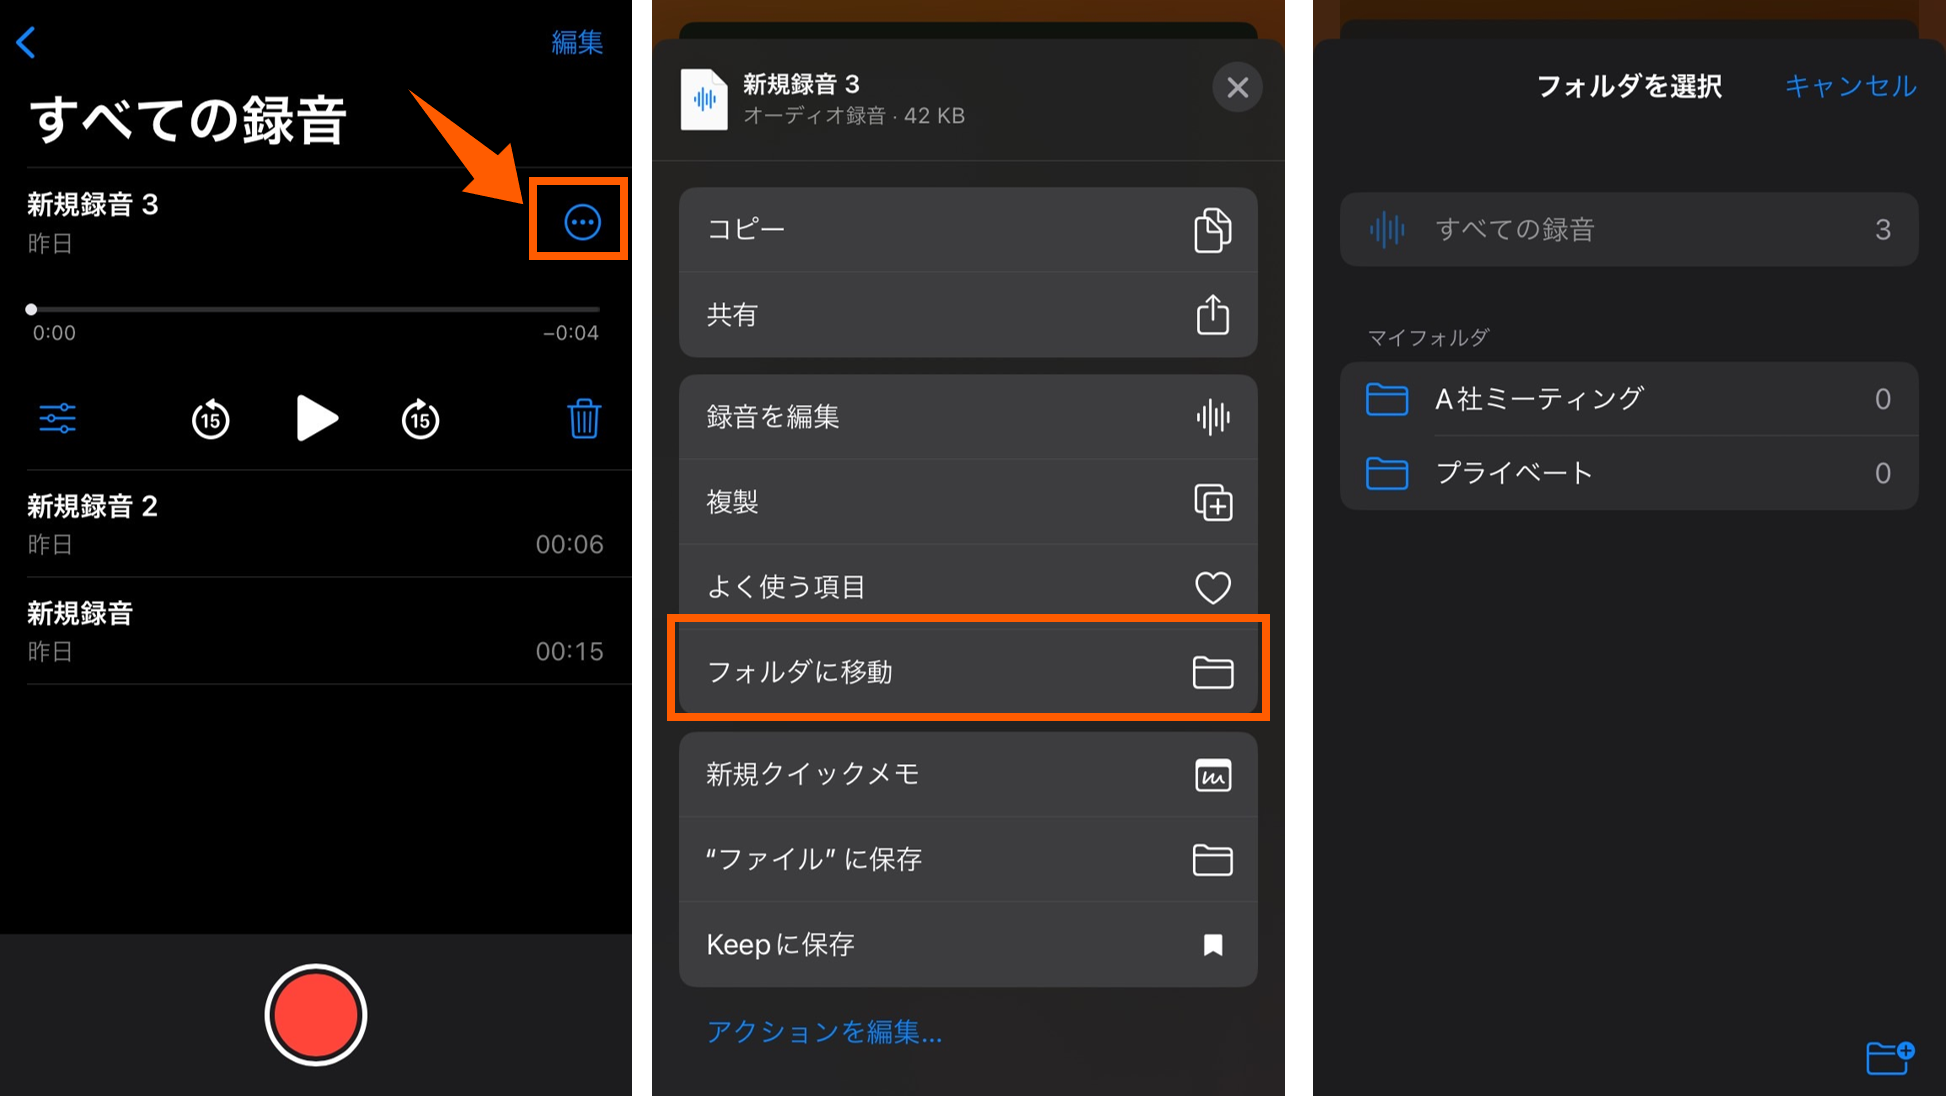Create new folder with bottom-right folder-plus icon

pos(1889,1057)
